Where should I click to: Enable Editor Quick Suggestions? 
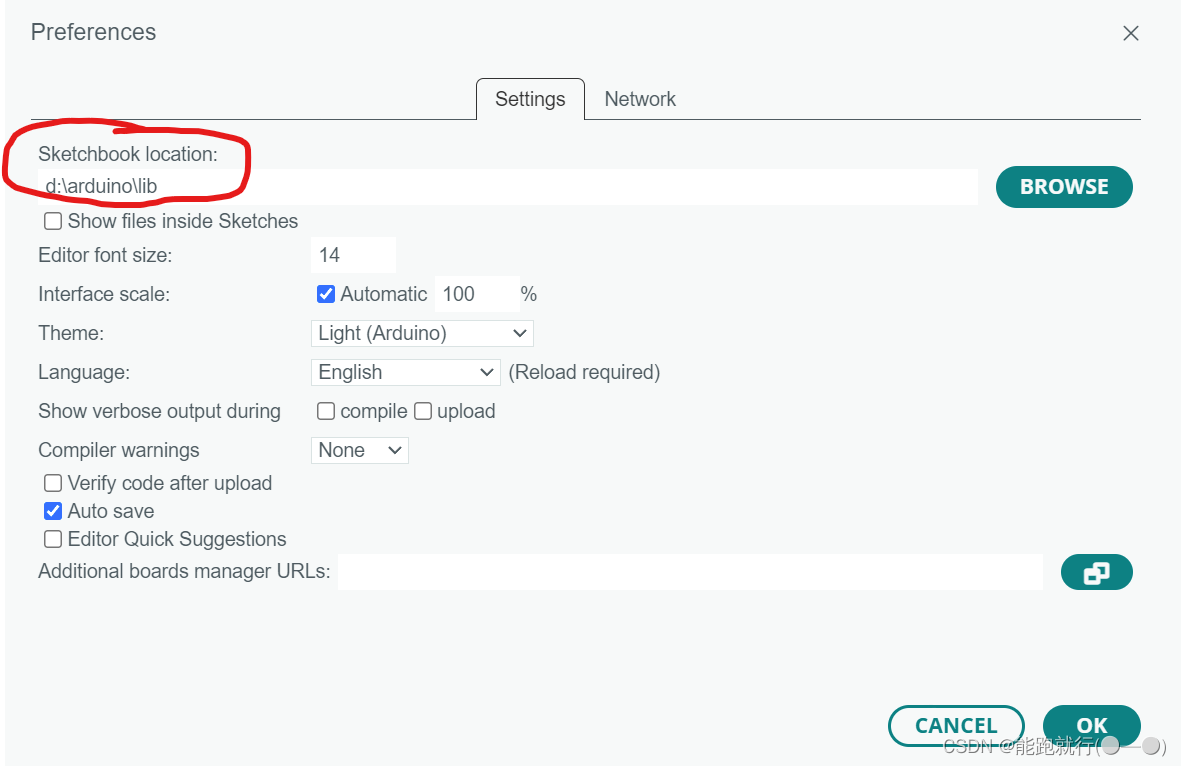pyautogui.click(x=53, y=539)
